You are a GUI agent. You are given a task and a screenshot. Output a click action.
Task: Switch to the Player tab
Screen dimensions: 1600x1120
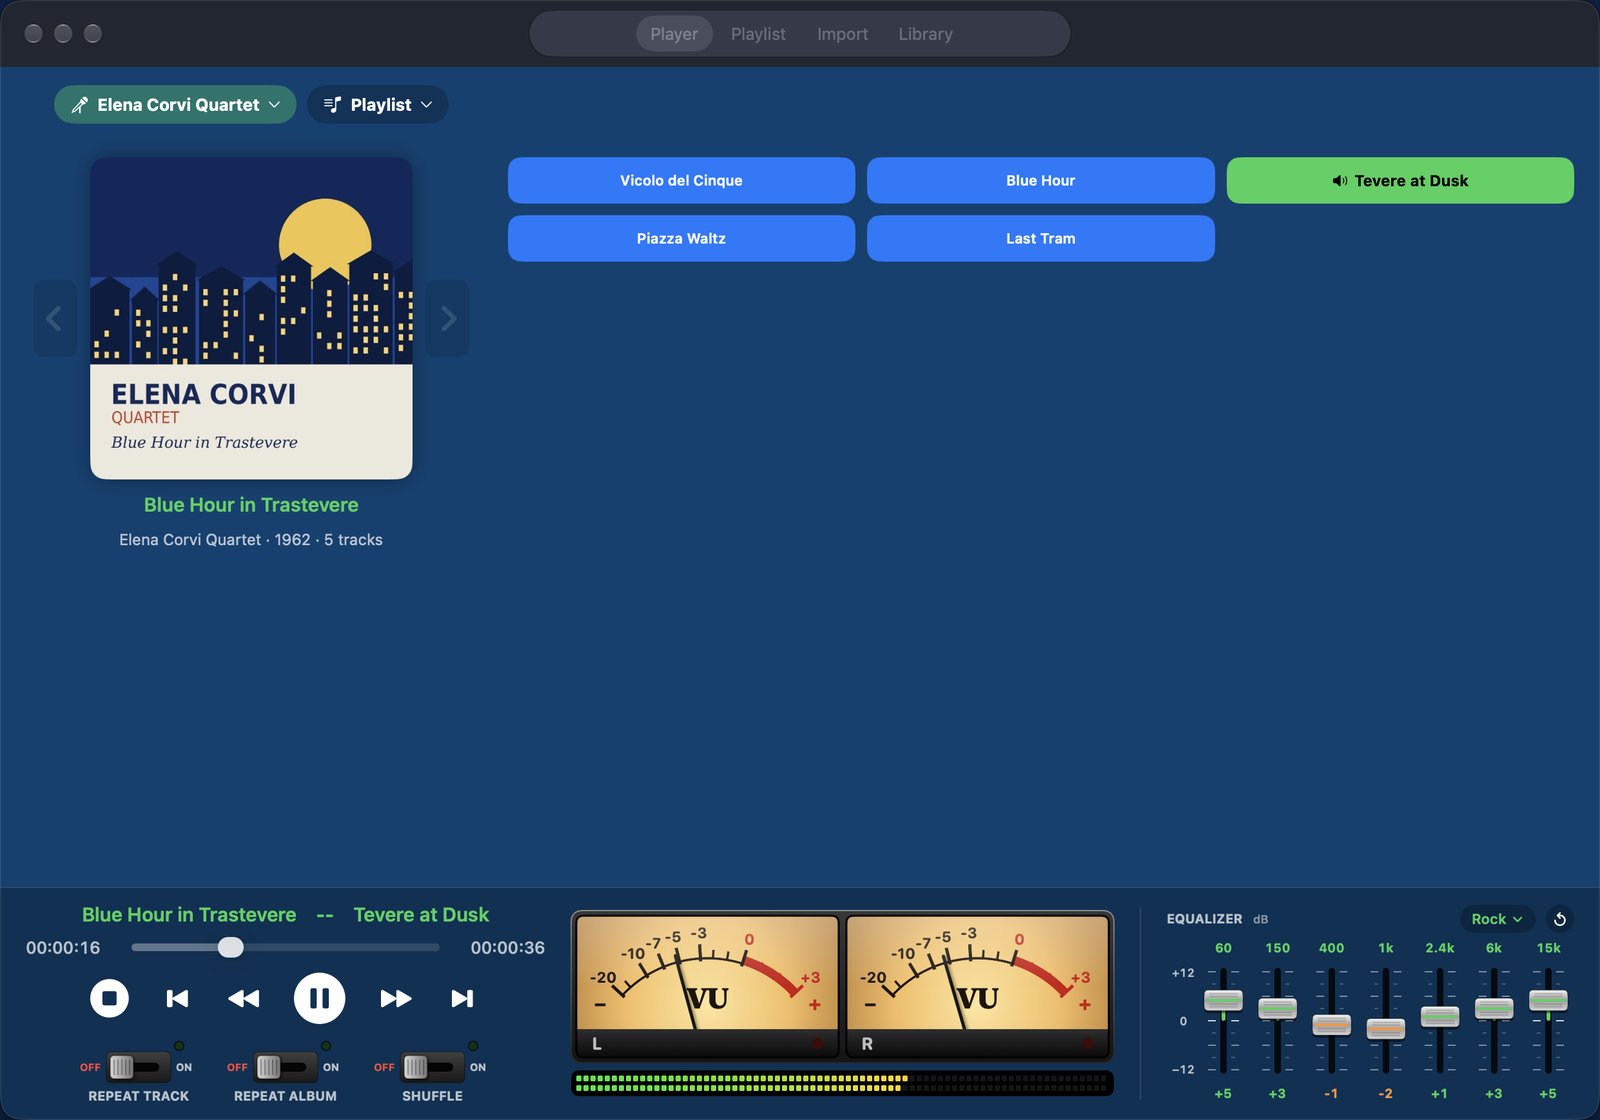coord(674,34)
